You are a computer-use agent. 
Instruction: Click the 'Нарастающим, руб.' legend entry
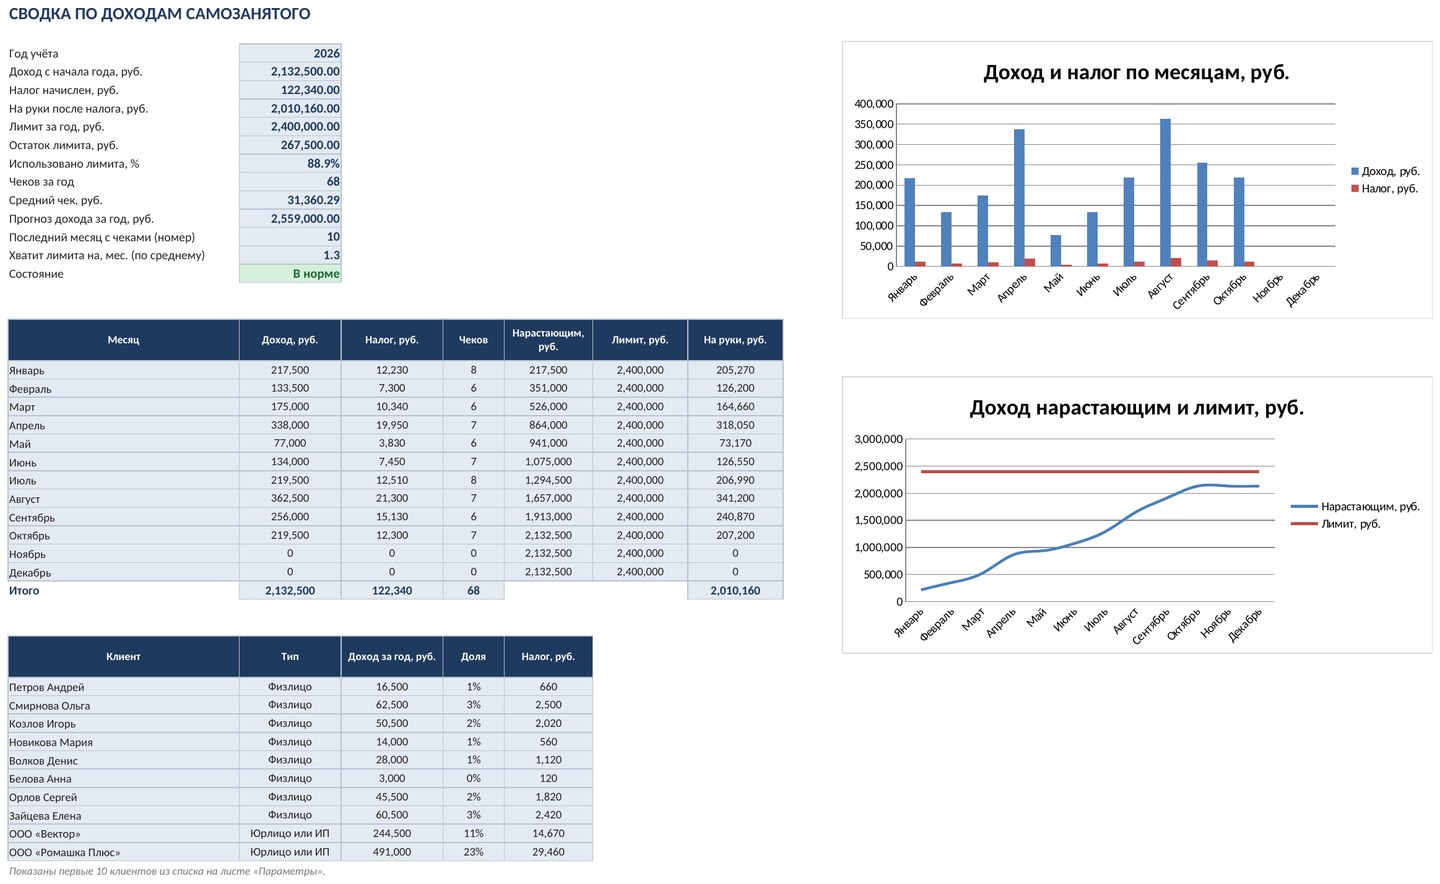pos(1355,507)
